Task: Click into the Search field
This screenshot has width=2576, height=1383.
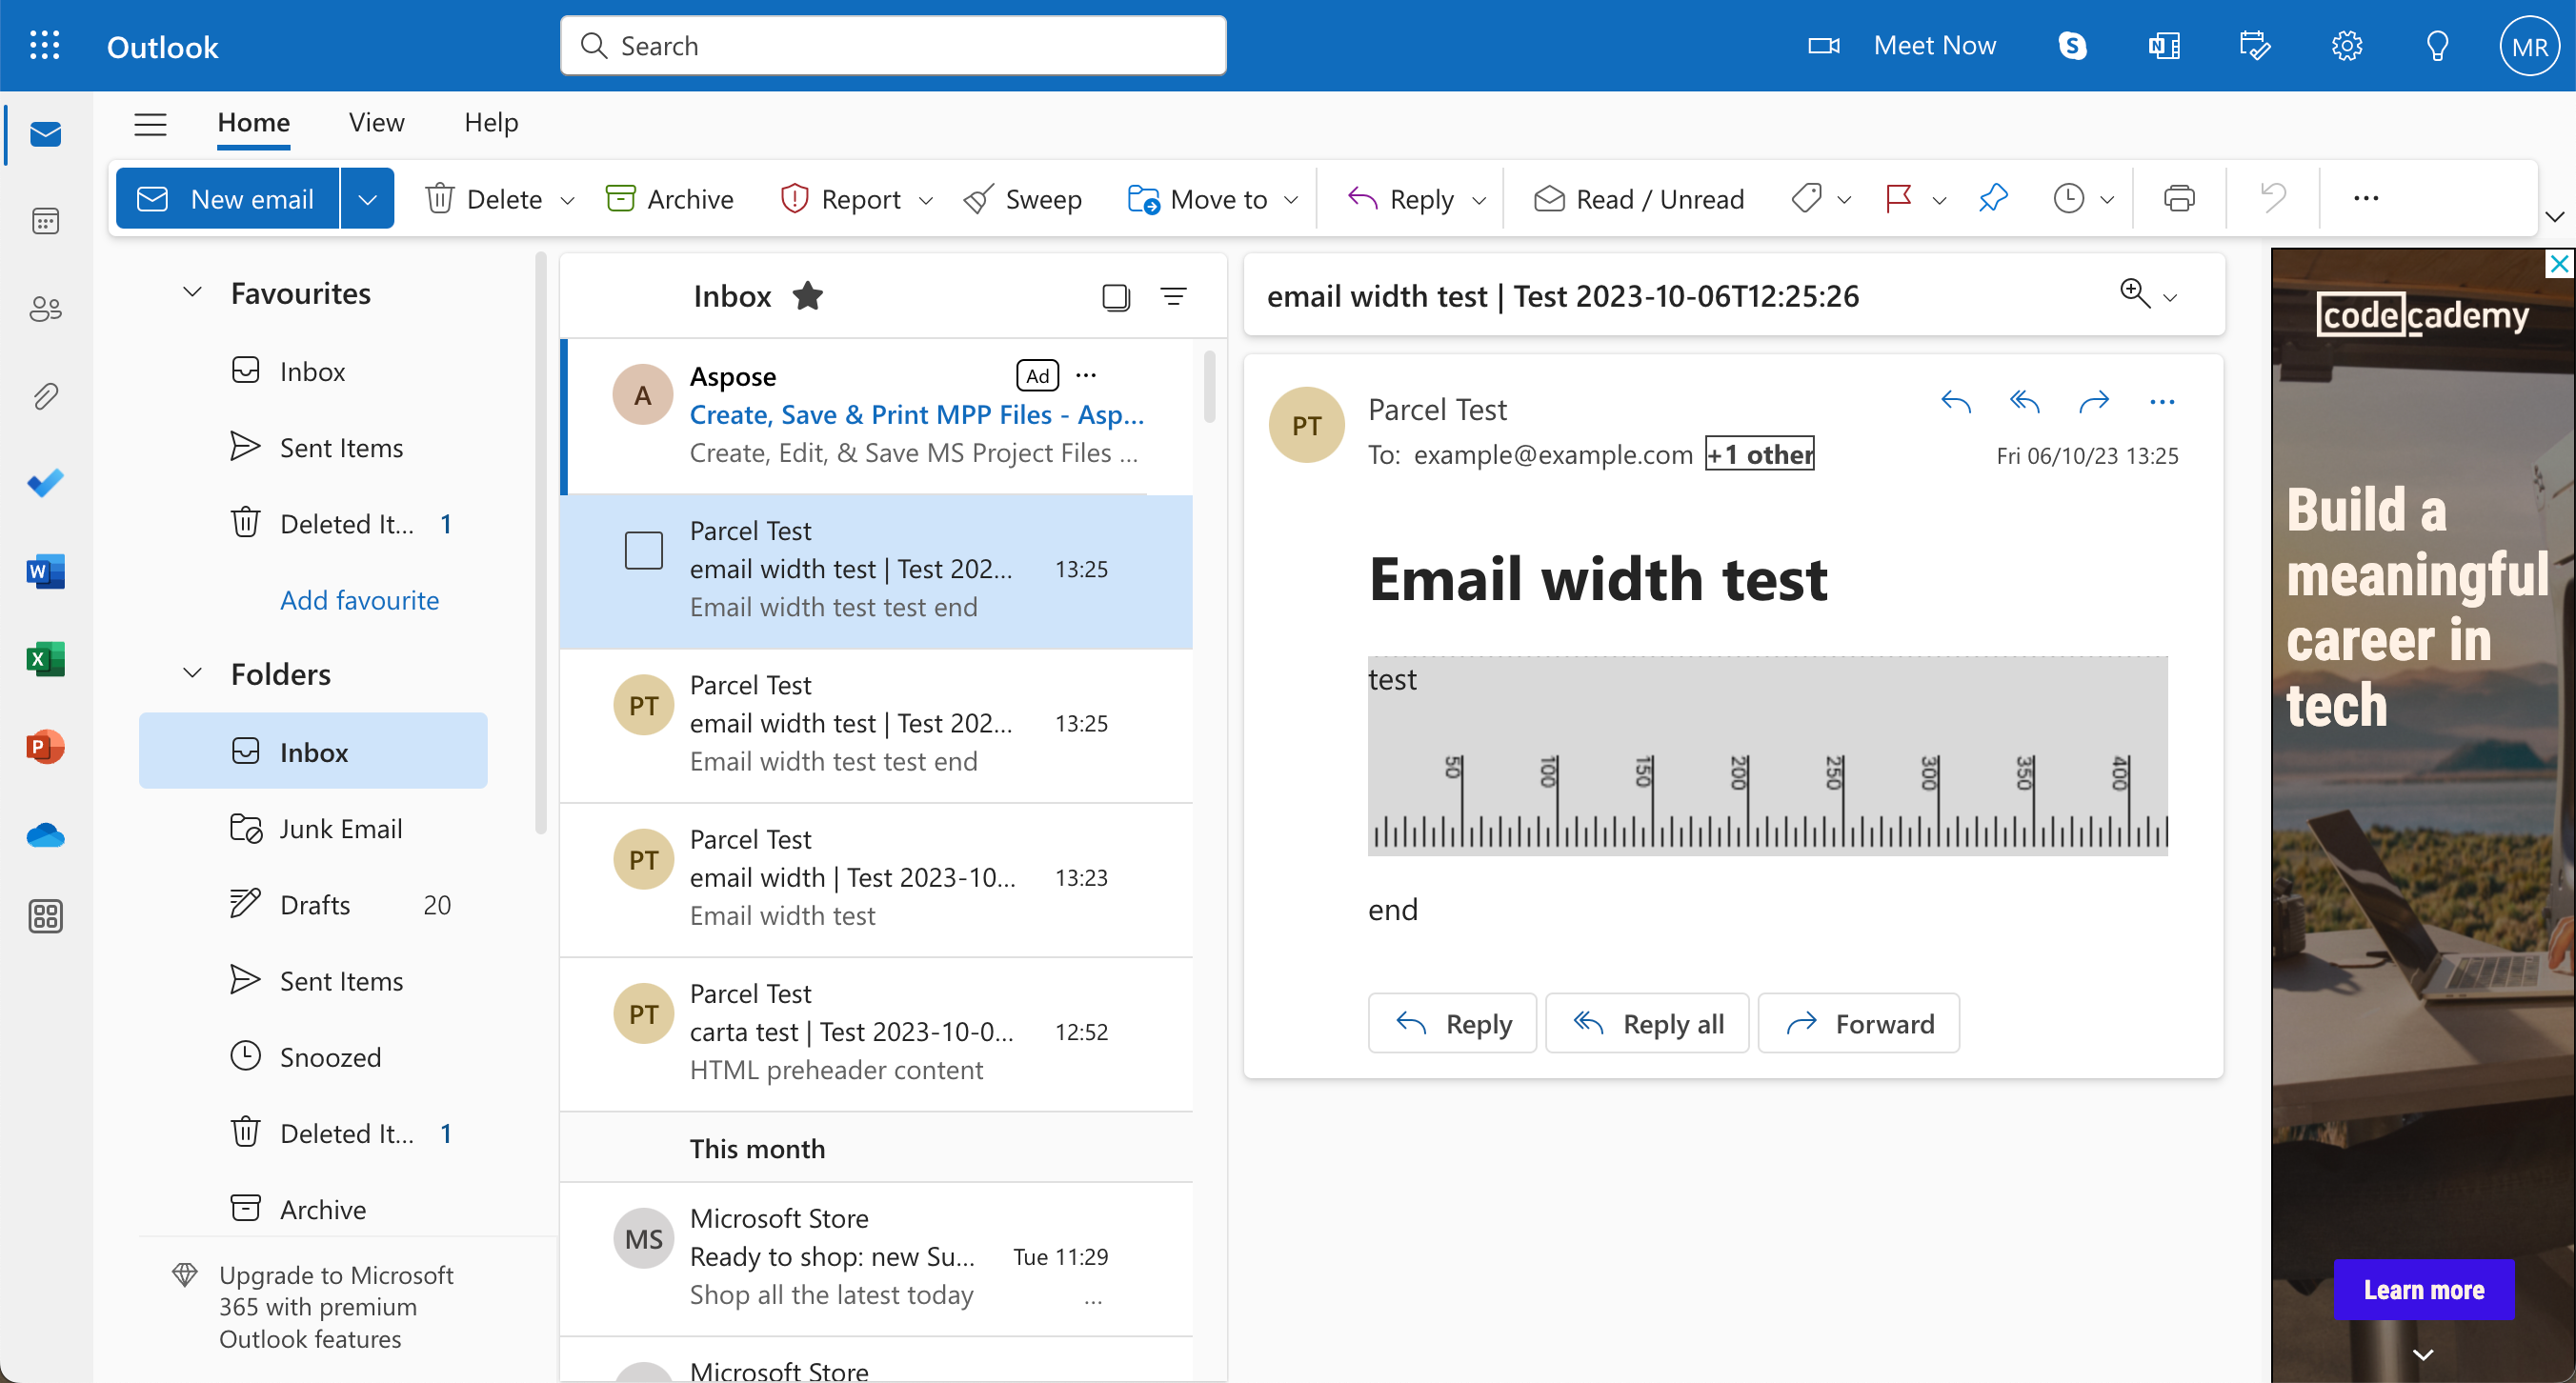Action: tap(892, 46)
